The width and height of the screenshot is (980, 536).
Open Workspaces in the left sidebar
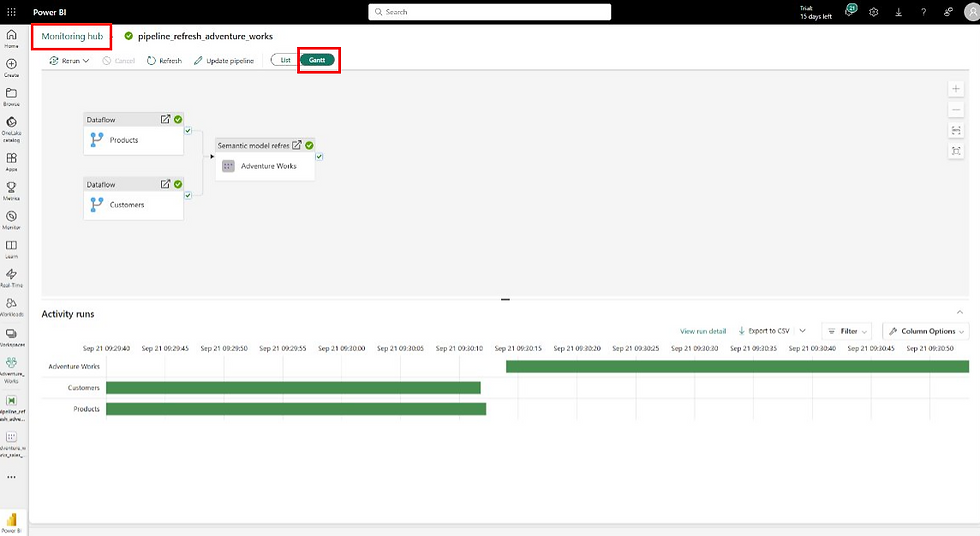(11, 337)
